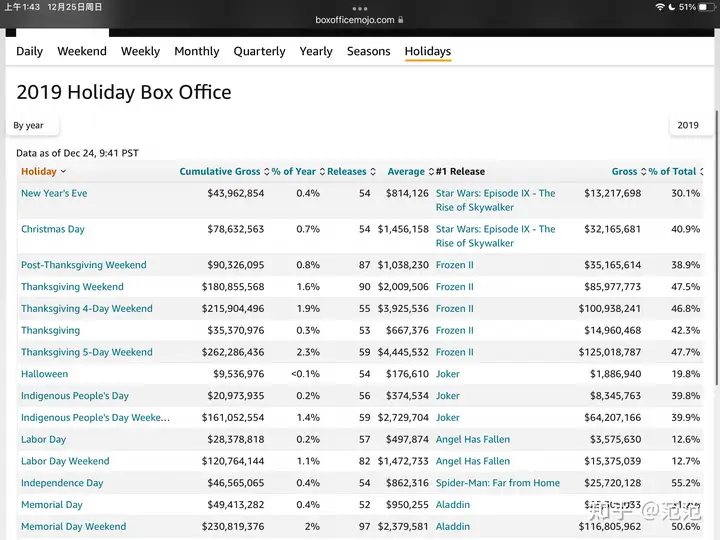Switch to the Monthly tab
This screenshot has height=540, width=720.
click(197, 51)
